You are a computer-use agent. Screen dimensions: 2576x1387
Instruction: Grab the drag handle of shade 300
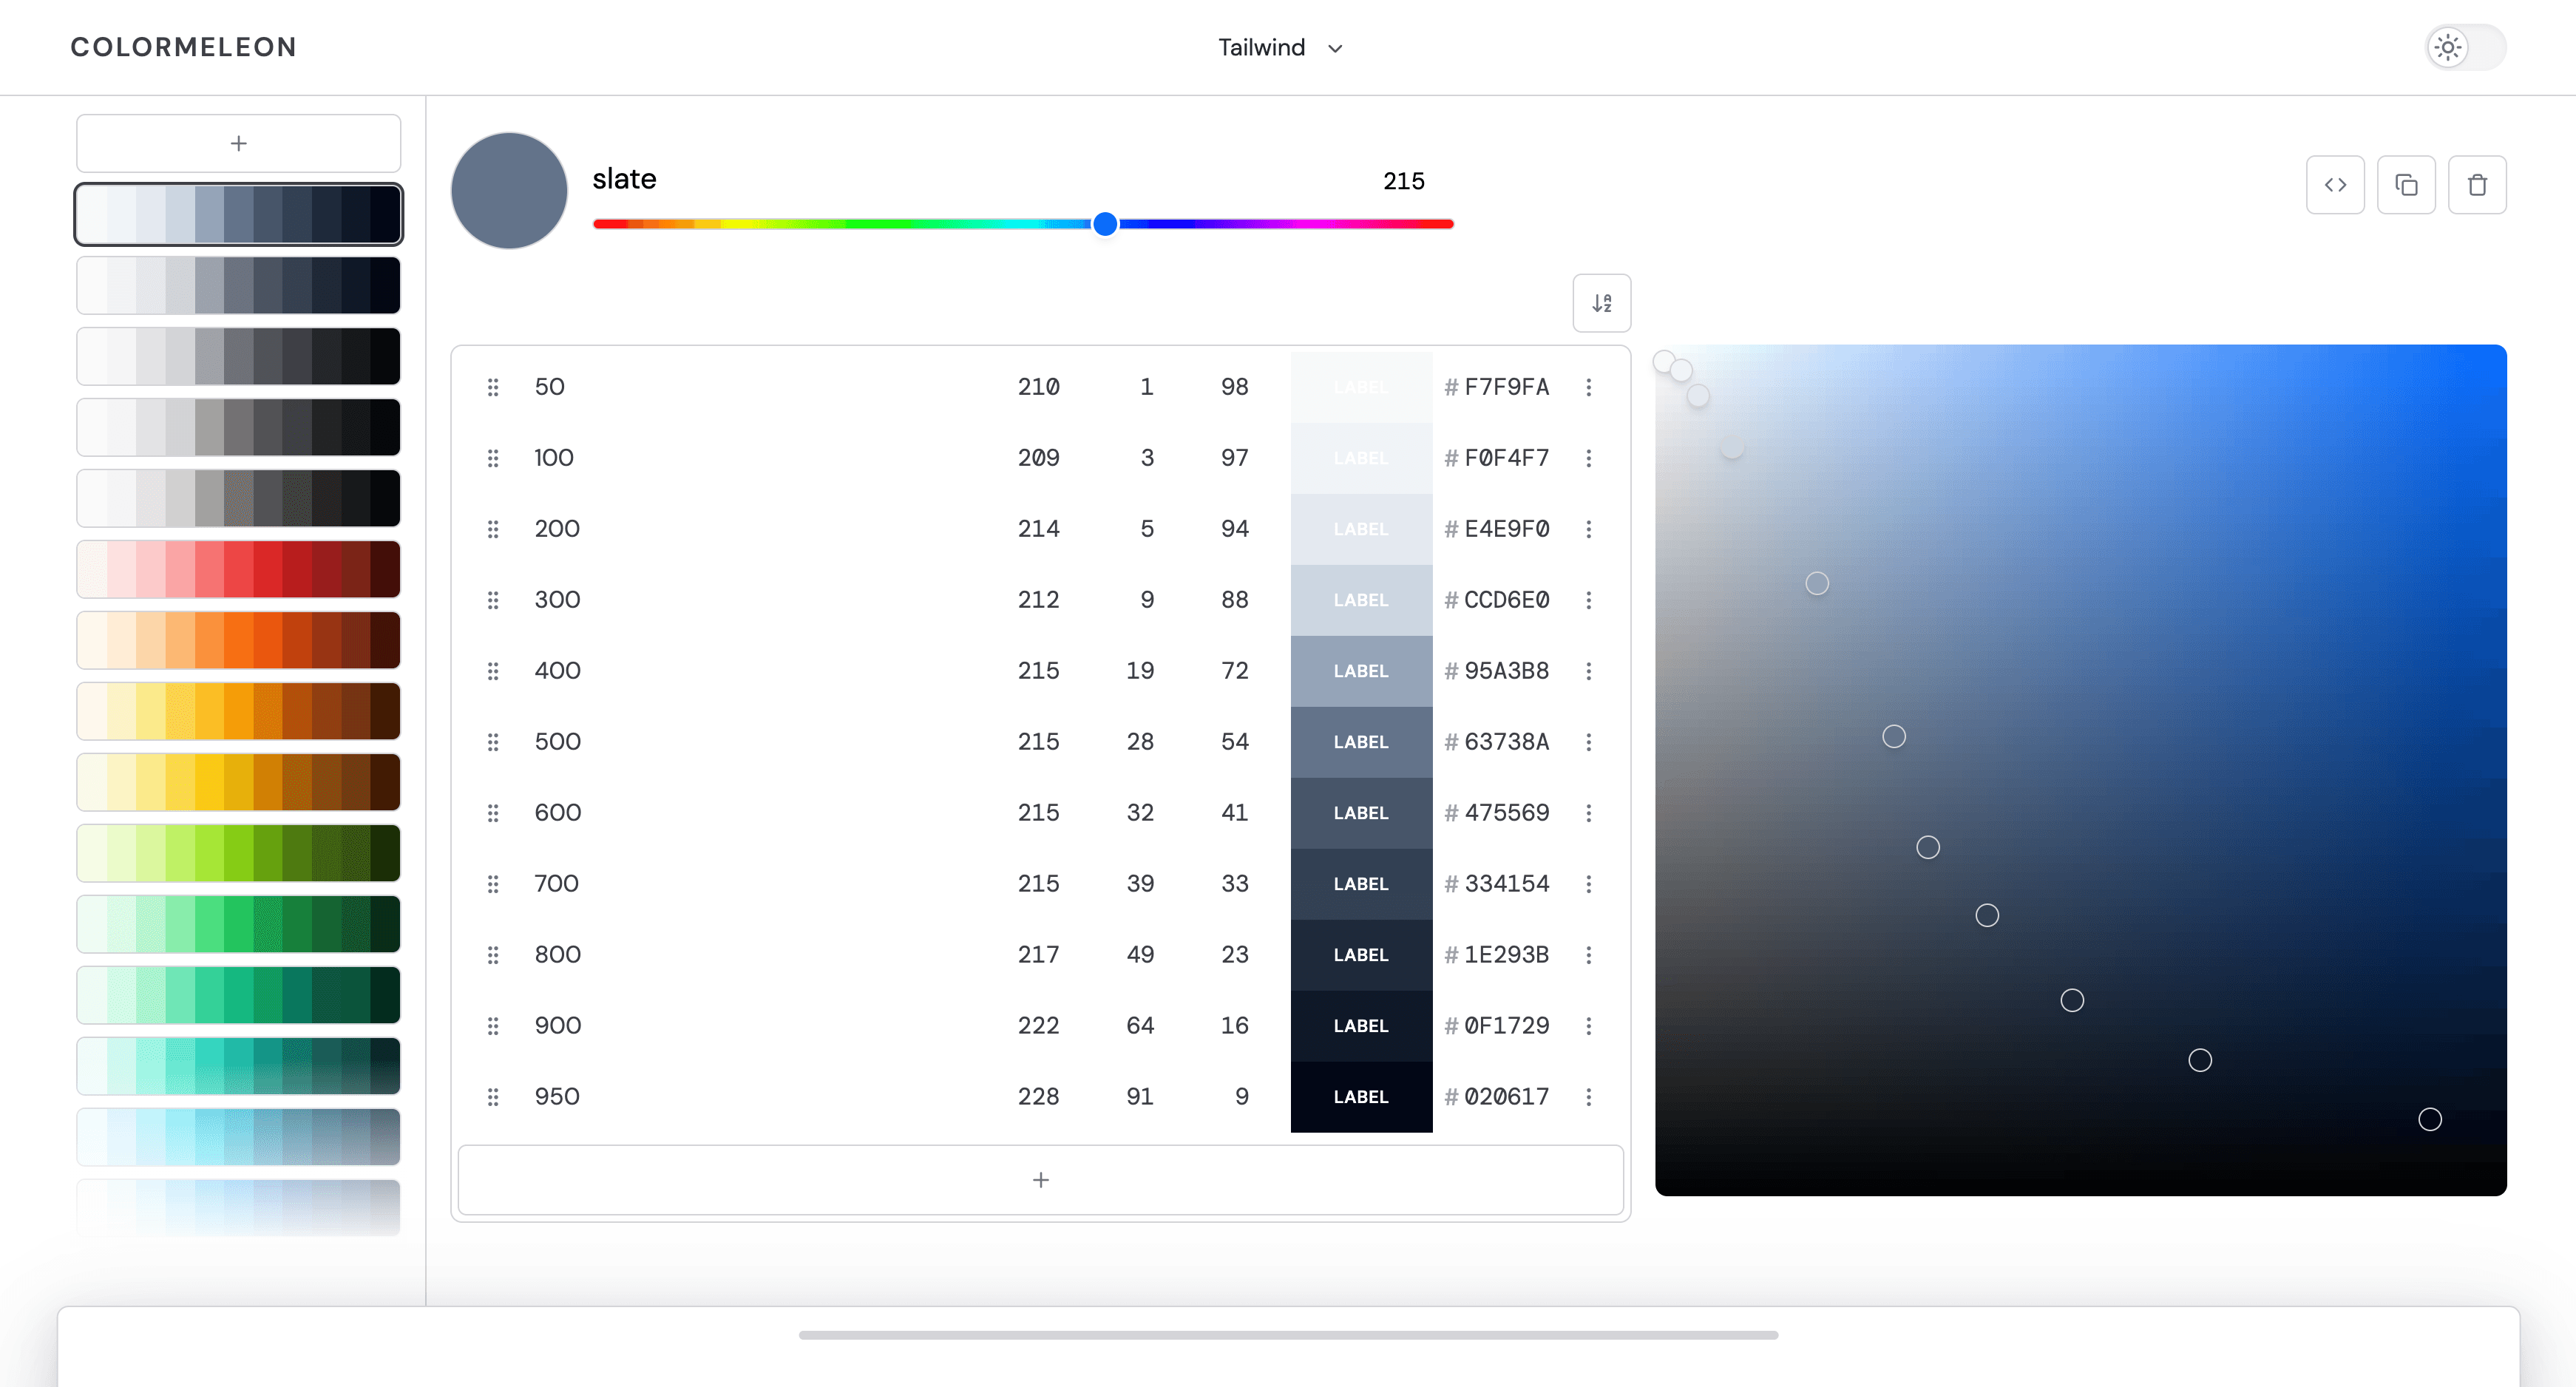pyautogui.click(x=493, y=600)
